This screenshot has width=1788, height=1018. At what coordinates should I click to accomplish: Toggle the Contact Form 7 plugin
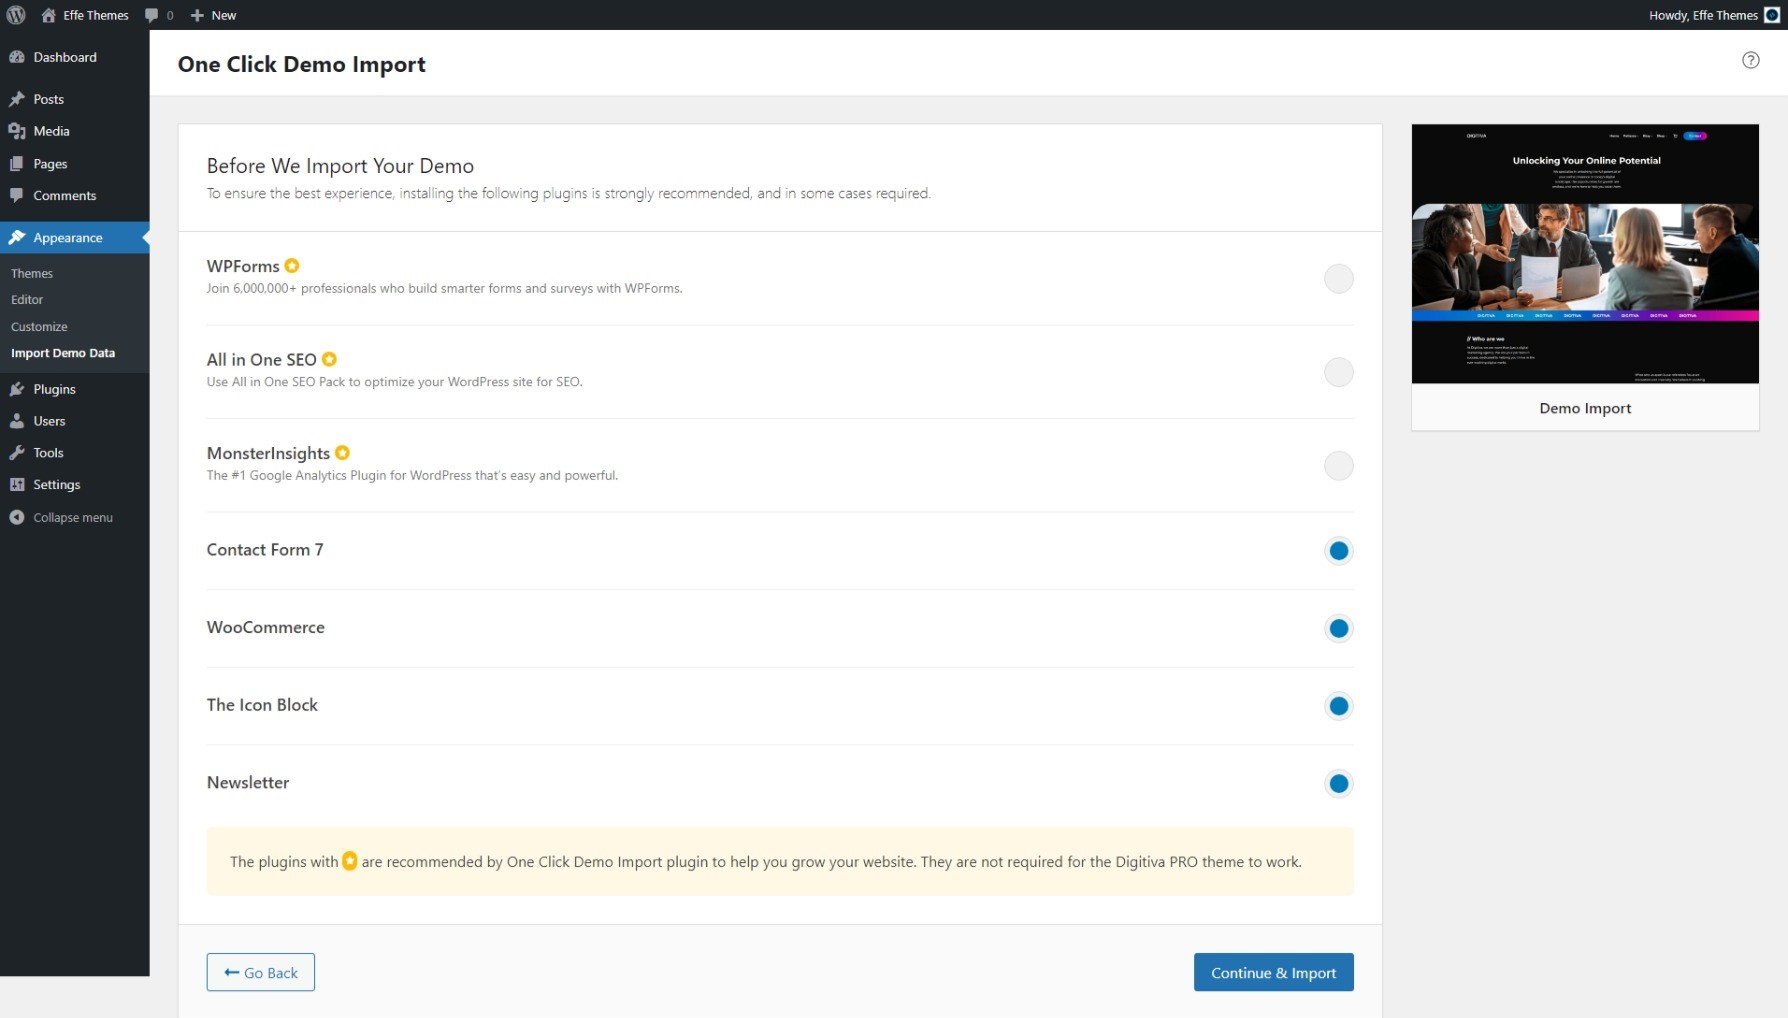tap(1338, 551)
